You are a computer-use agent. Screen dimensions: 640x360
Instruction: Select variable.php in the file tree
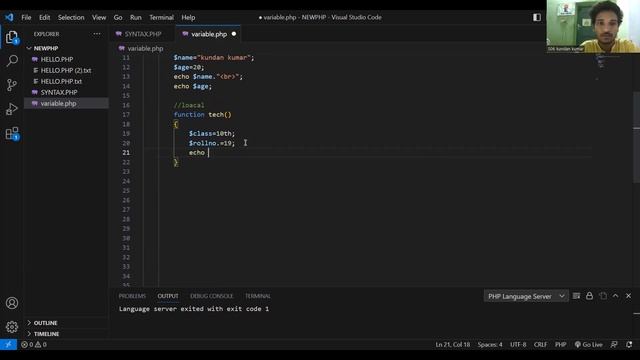[67, 103]
